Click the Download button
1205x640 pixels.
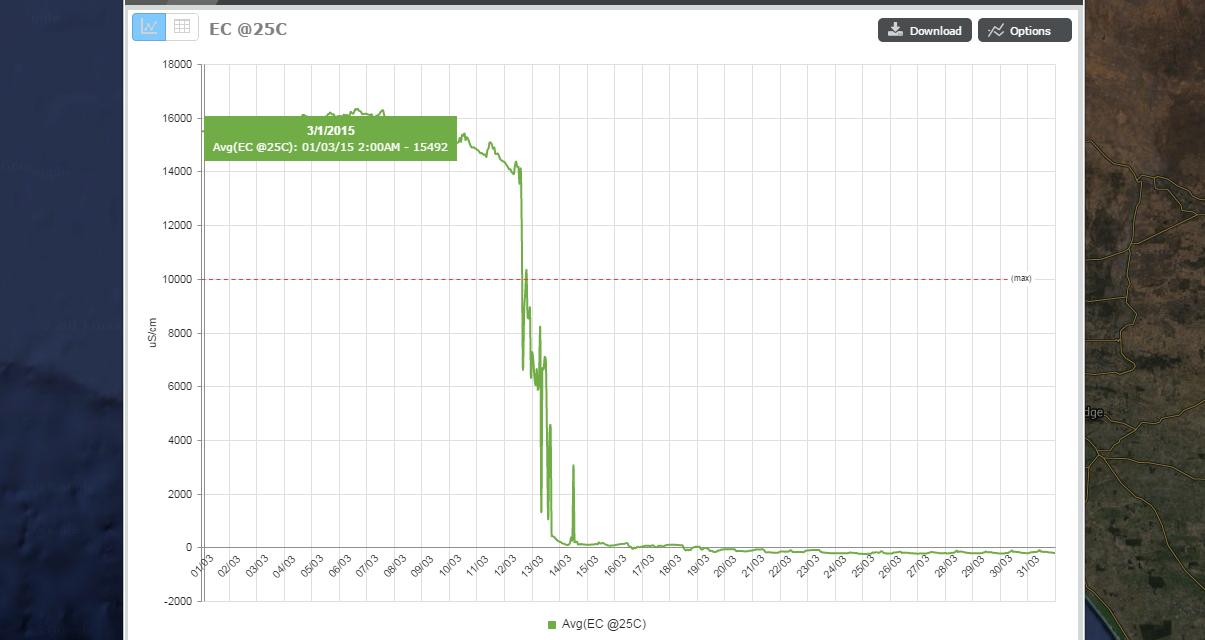point(924,31)
